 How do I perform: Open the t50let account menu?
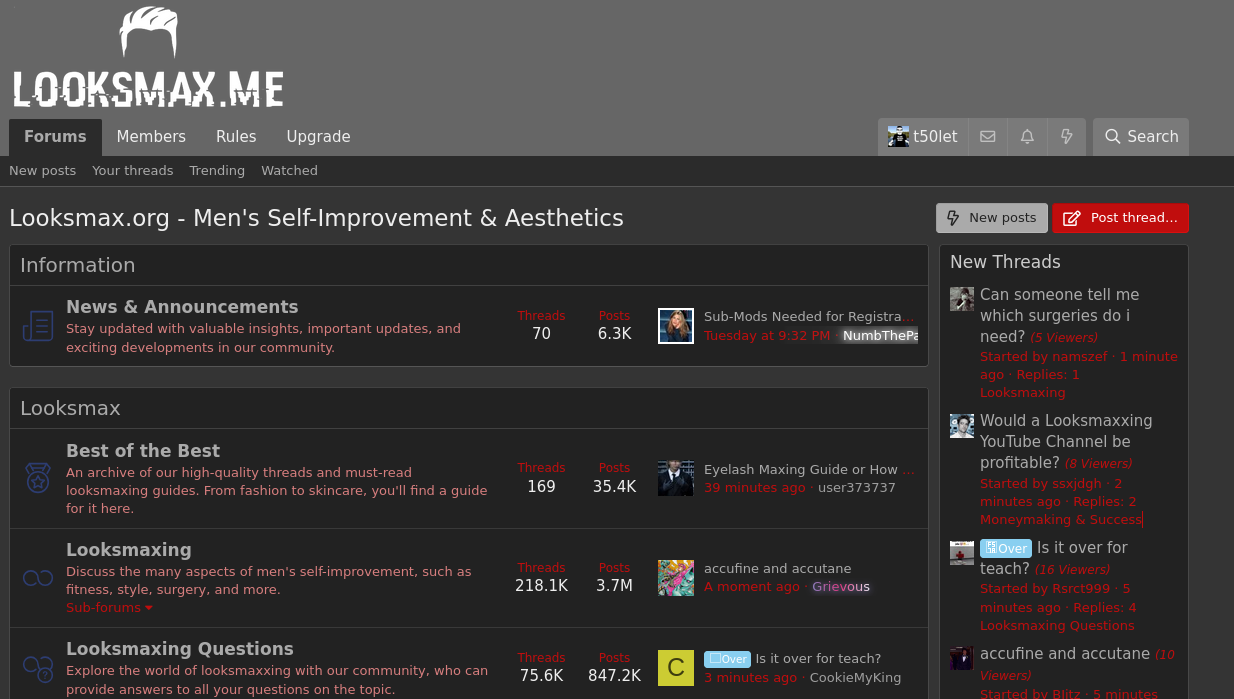tap(923, 137)
